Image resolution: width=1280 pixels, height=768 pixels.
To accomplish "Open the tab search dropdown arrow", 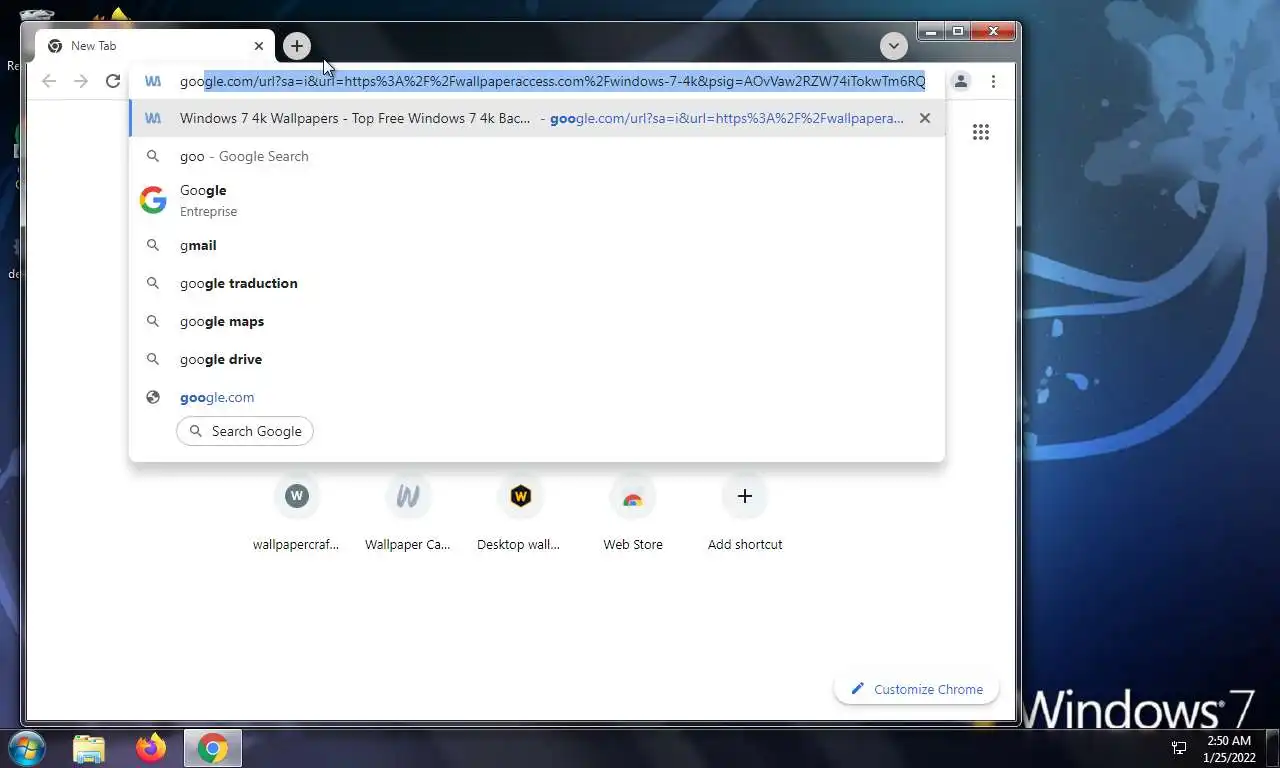I will point(894,46).
